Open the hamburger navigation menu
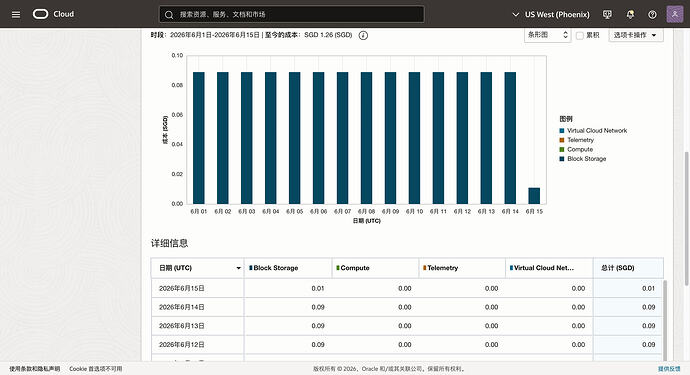690x375 pixels. 16,15
